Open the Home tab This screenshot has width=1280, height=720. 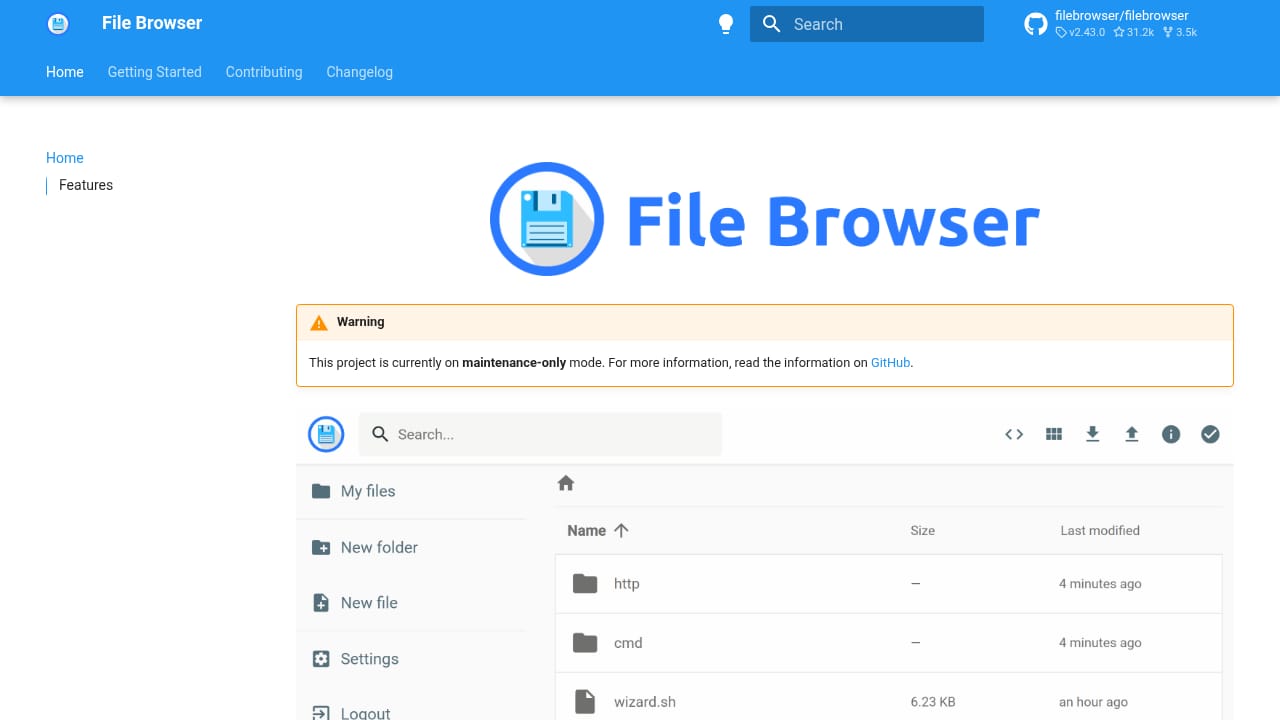click(x=65, y=72)
